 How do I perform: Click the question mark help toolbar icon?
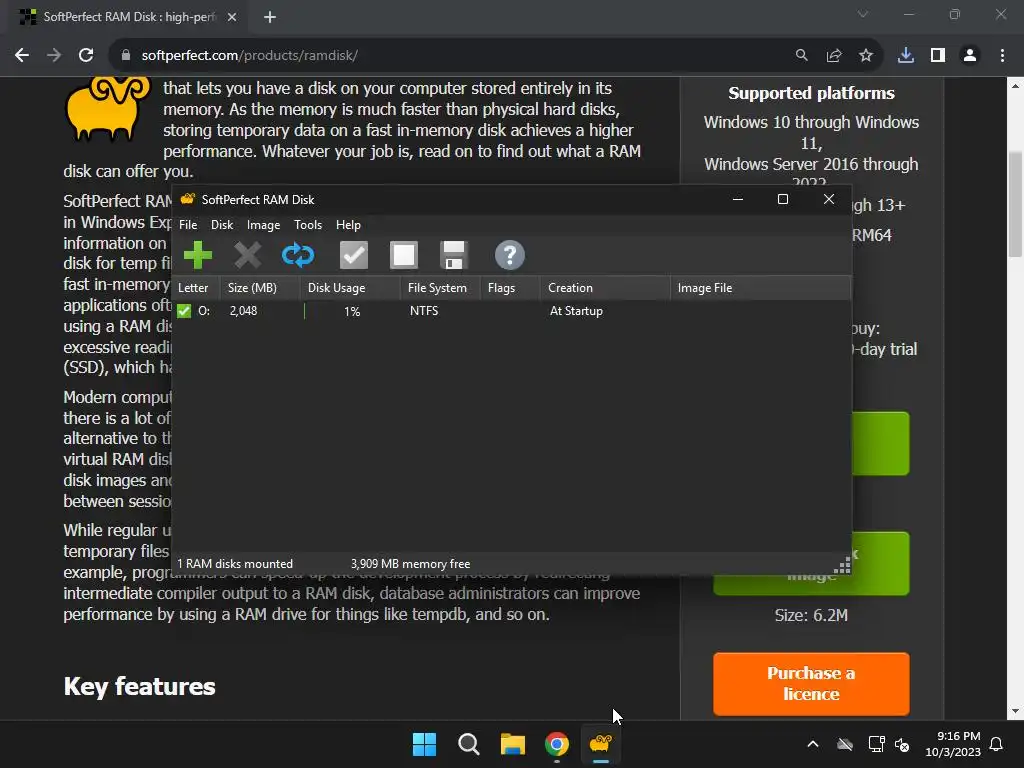point(509,255)
